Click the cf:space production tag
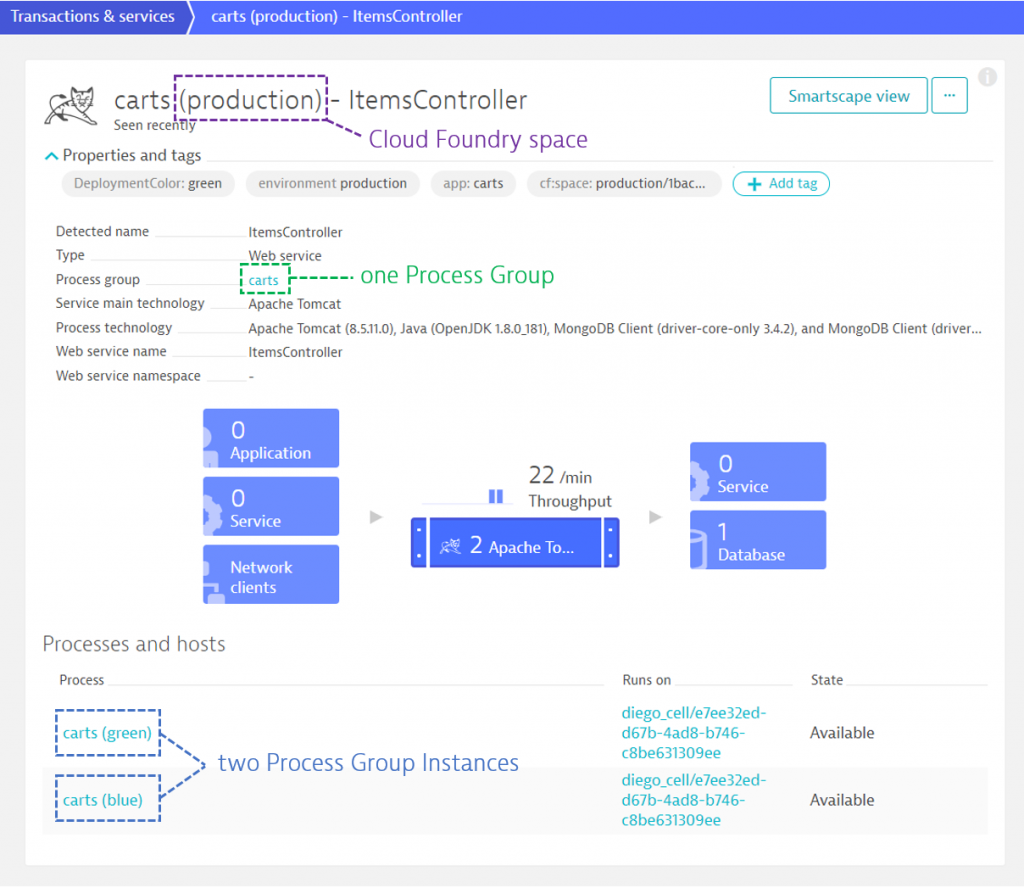The image size is (1024, 888). (623, 184)
